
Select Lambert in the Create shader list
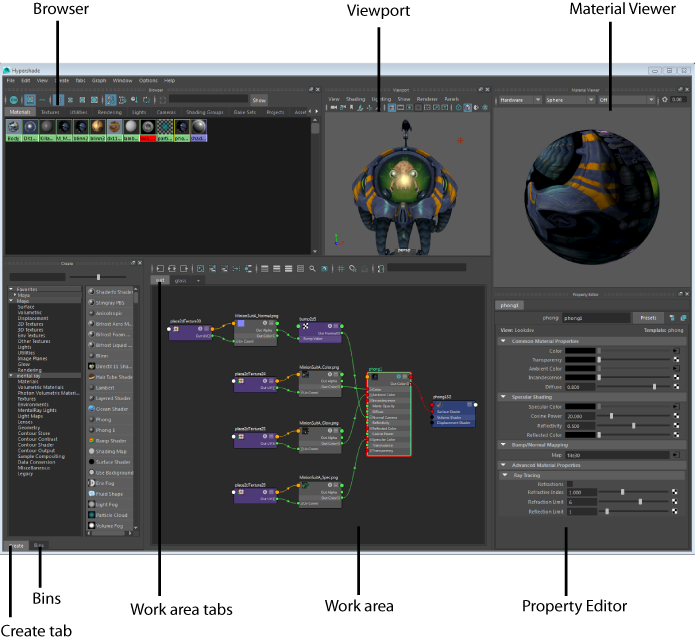pos(105,388)
